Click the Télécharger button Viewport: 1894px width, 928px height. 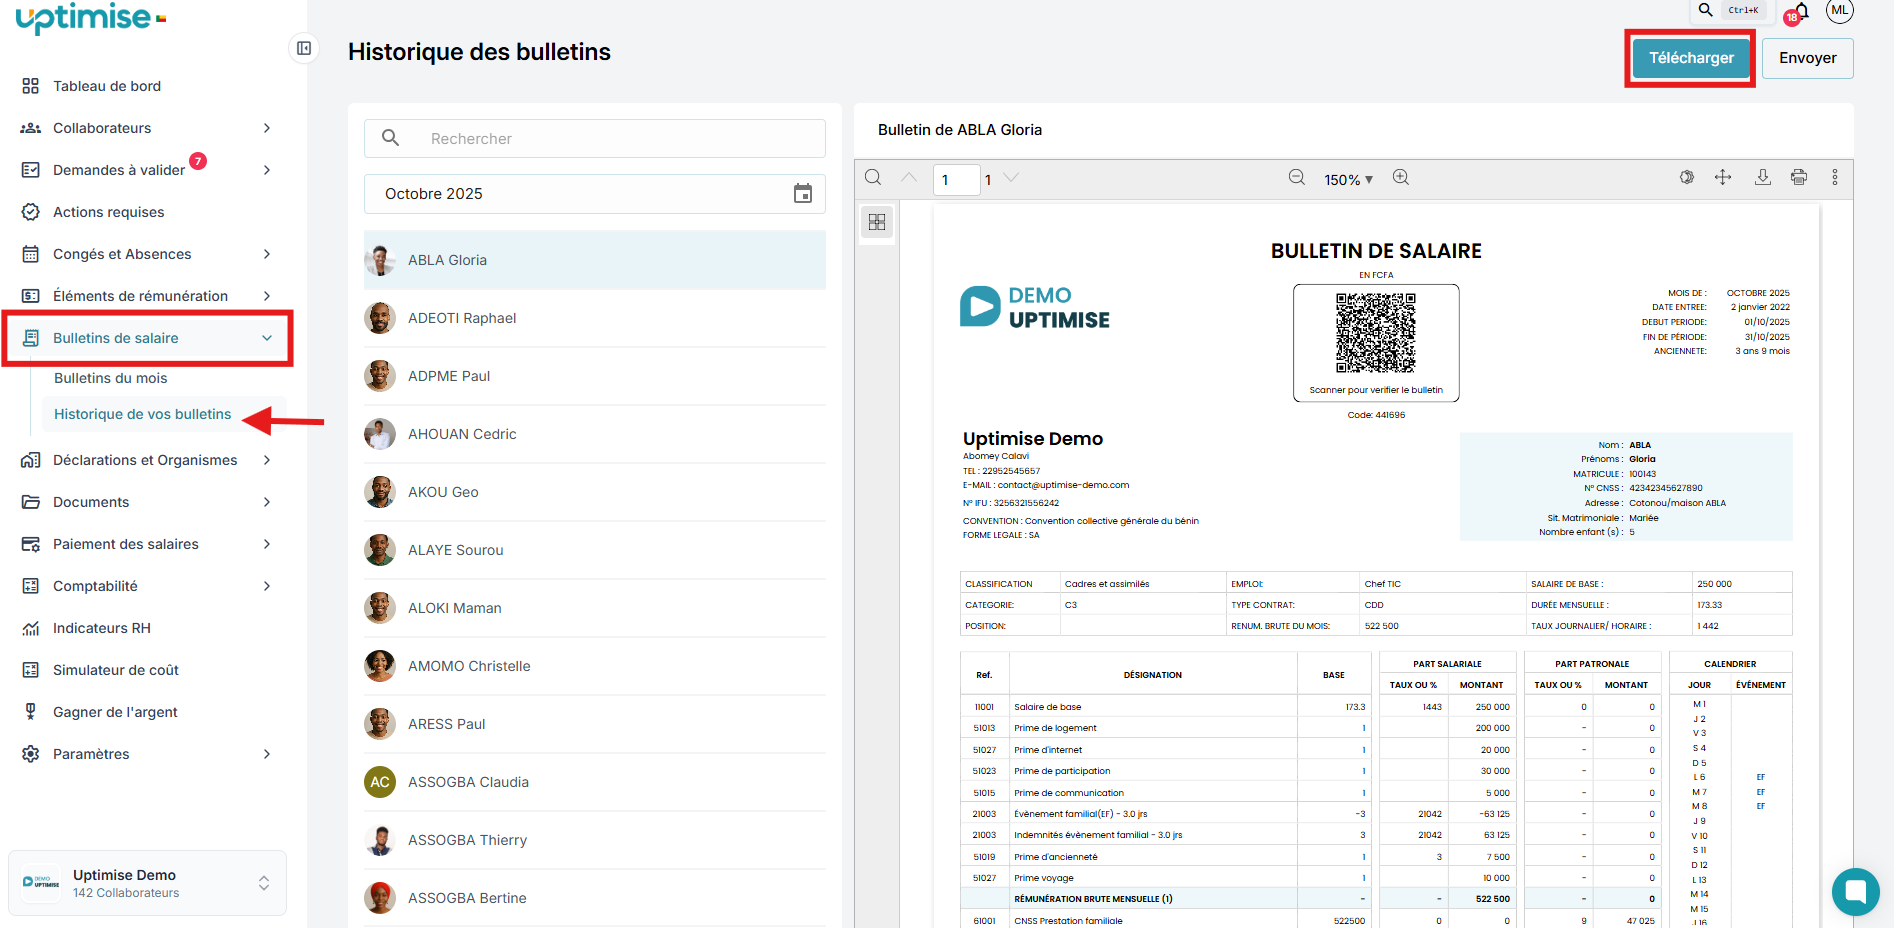tap(1691, 58)
